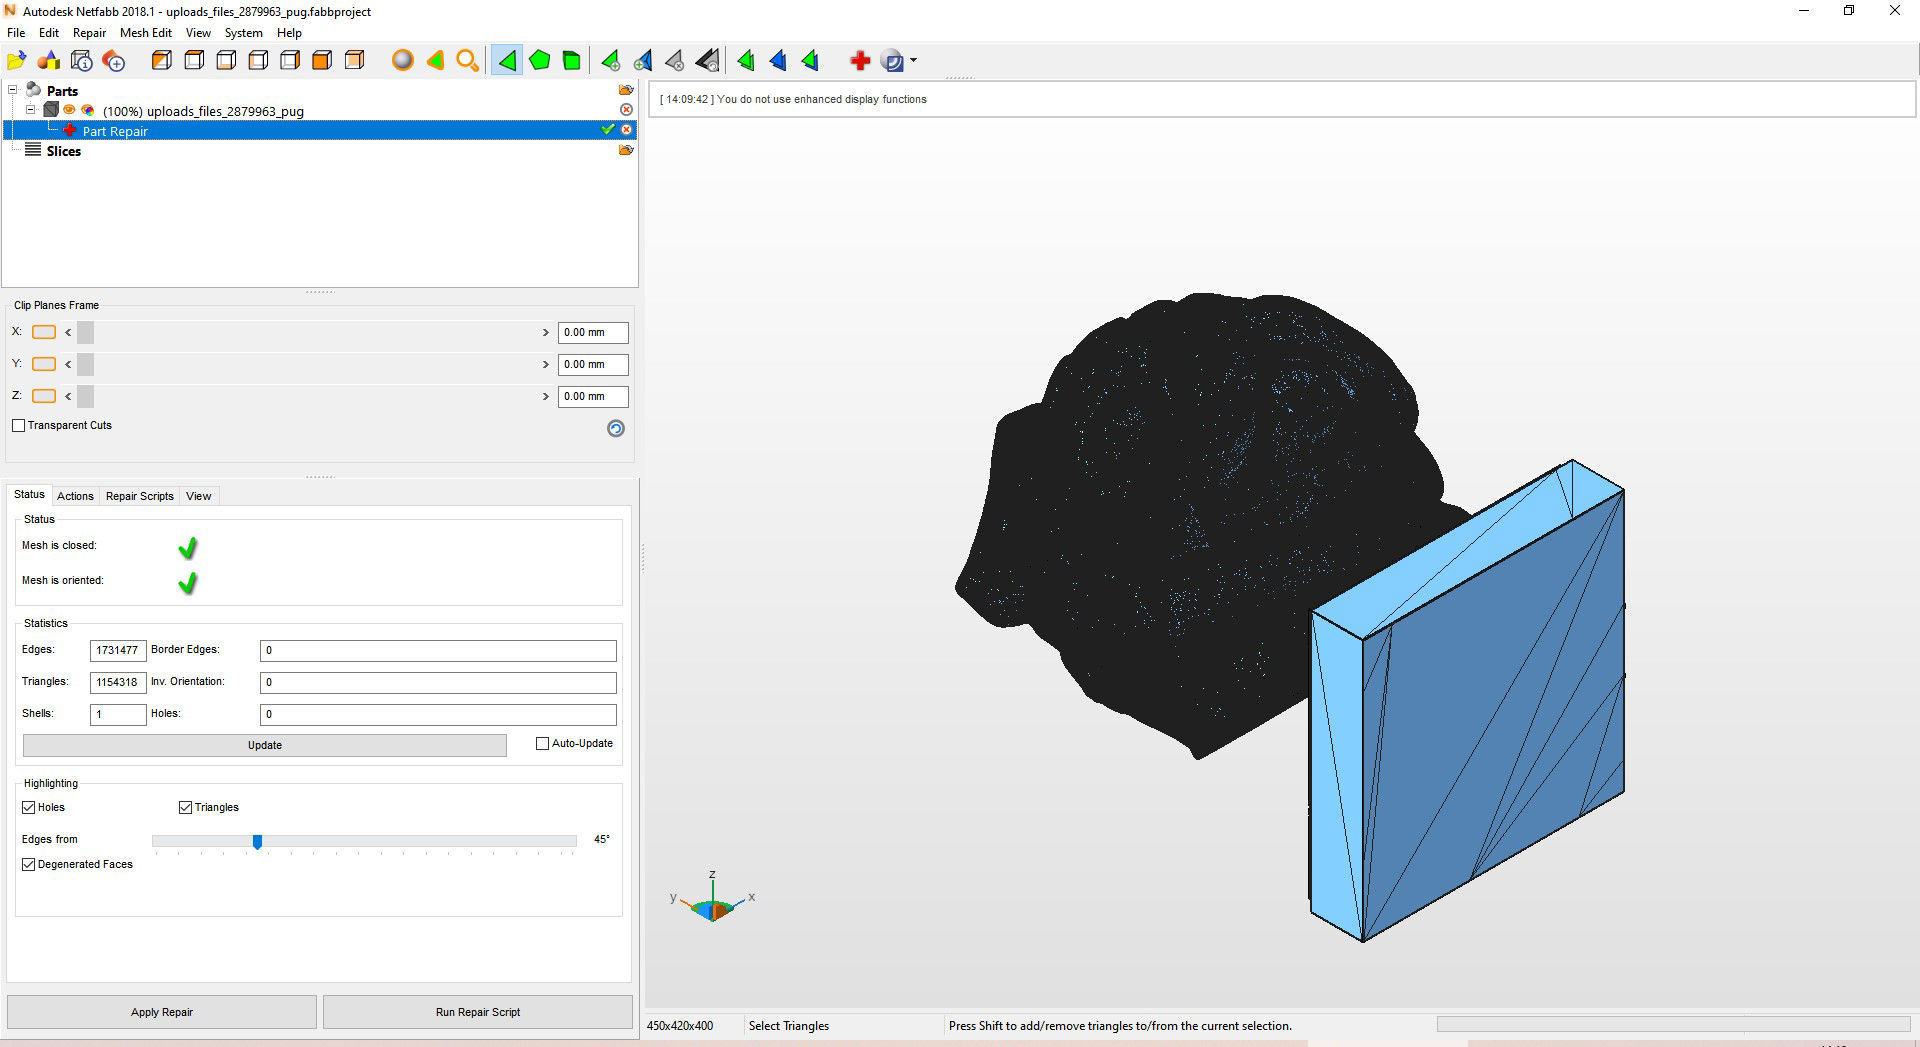This screenshot has height=1047, width=1920.
Task: Click the dark gray triangles repair icon
Action: point(707,61)
